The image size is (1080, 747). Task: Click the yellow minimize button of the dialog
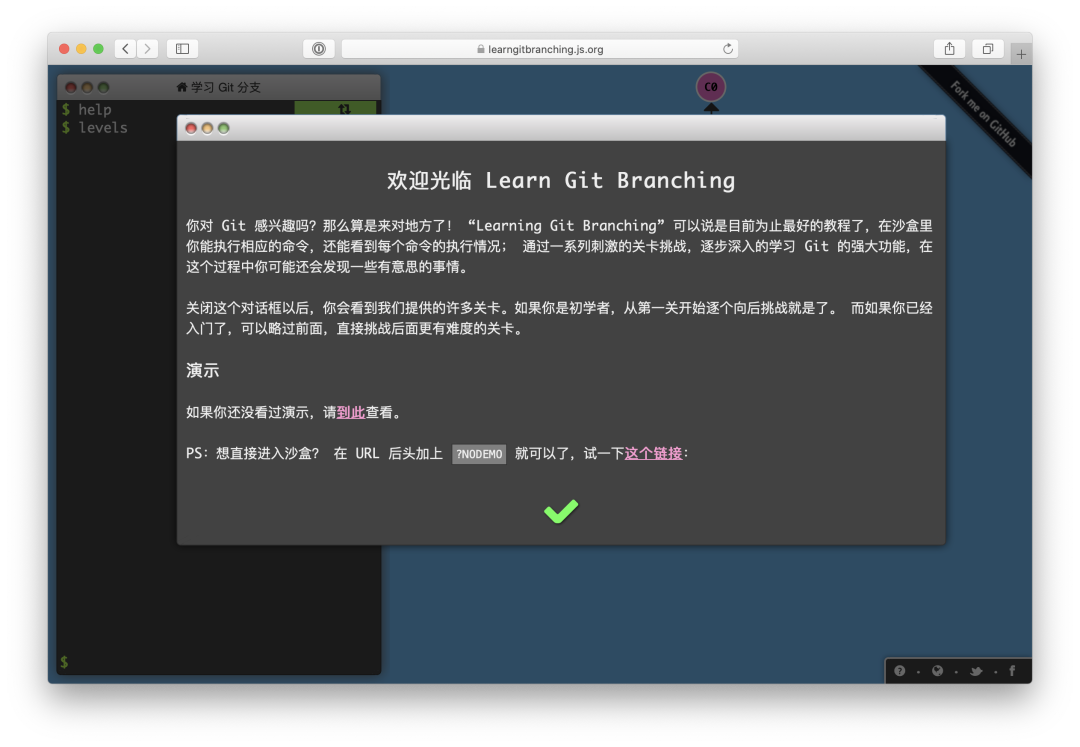207,128
